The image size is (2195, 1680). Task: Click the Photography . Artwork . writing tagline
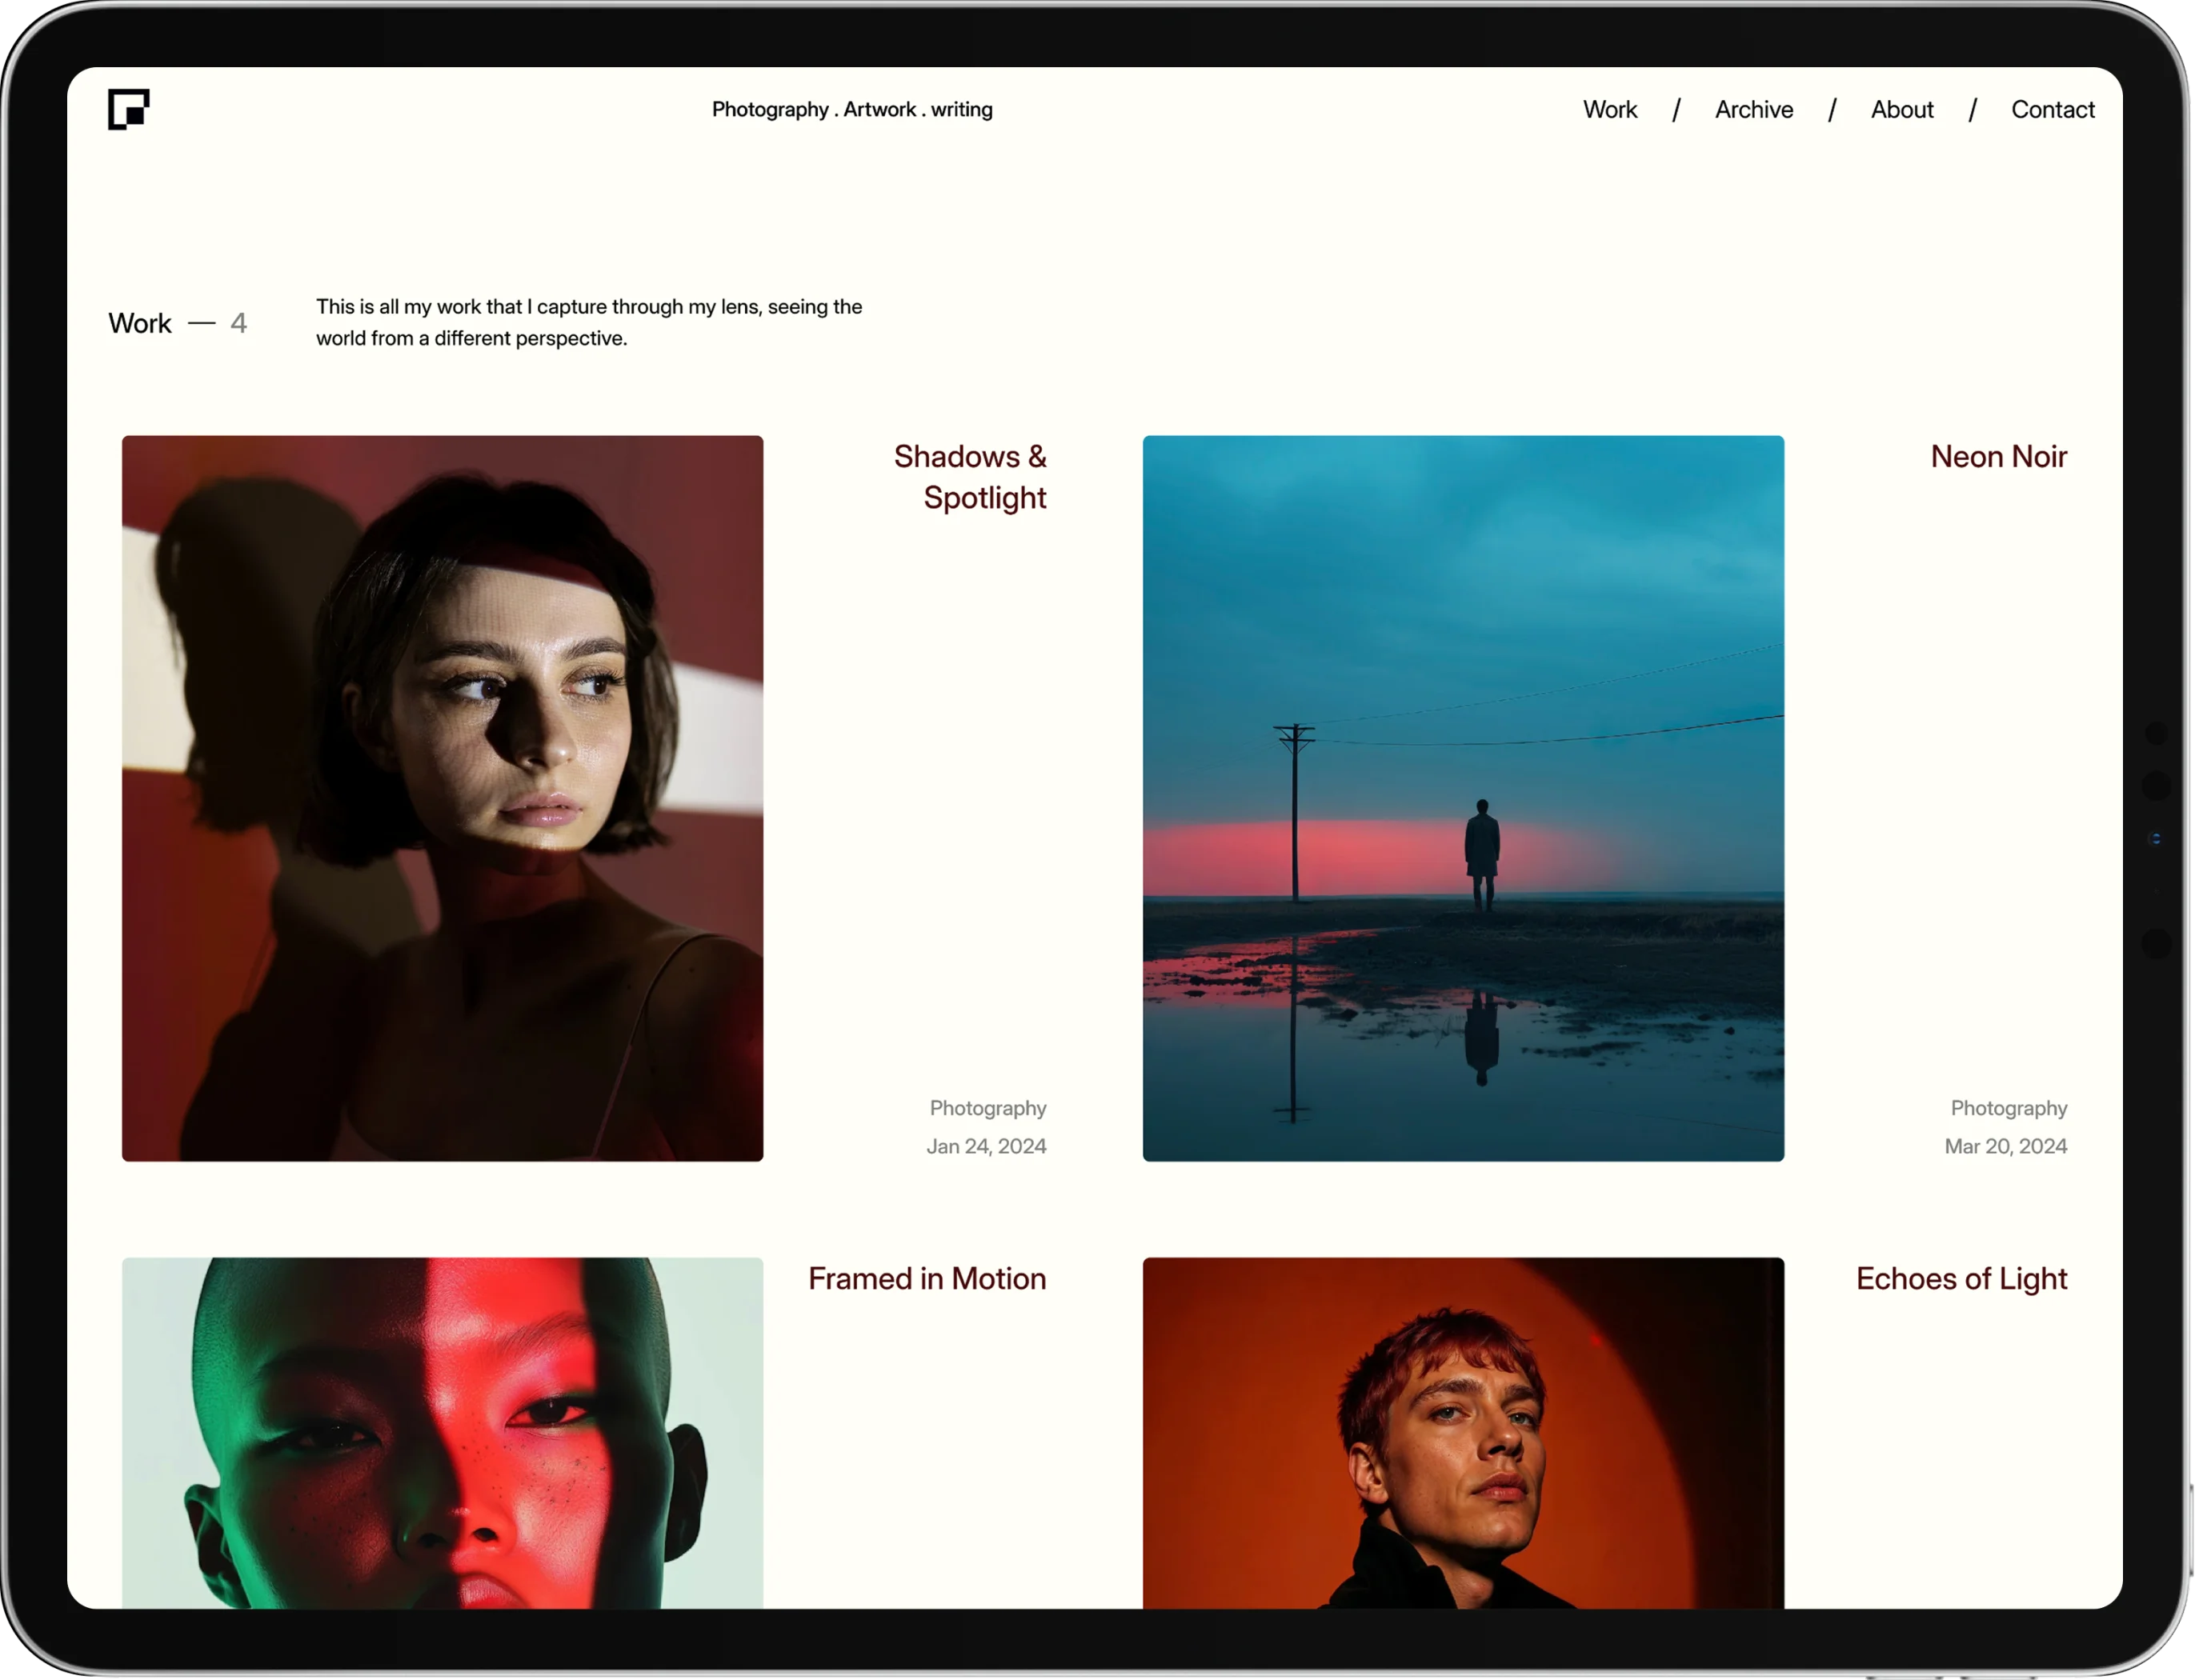tap(851, 109)
